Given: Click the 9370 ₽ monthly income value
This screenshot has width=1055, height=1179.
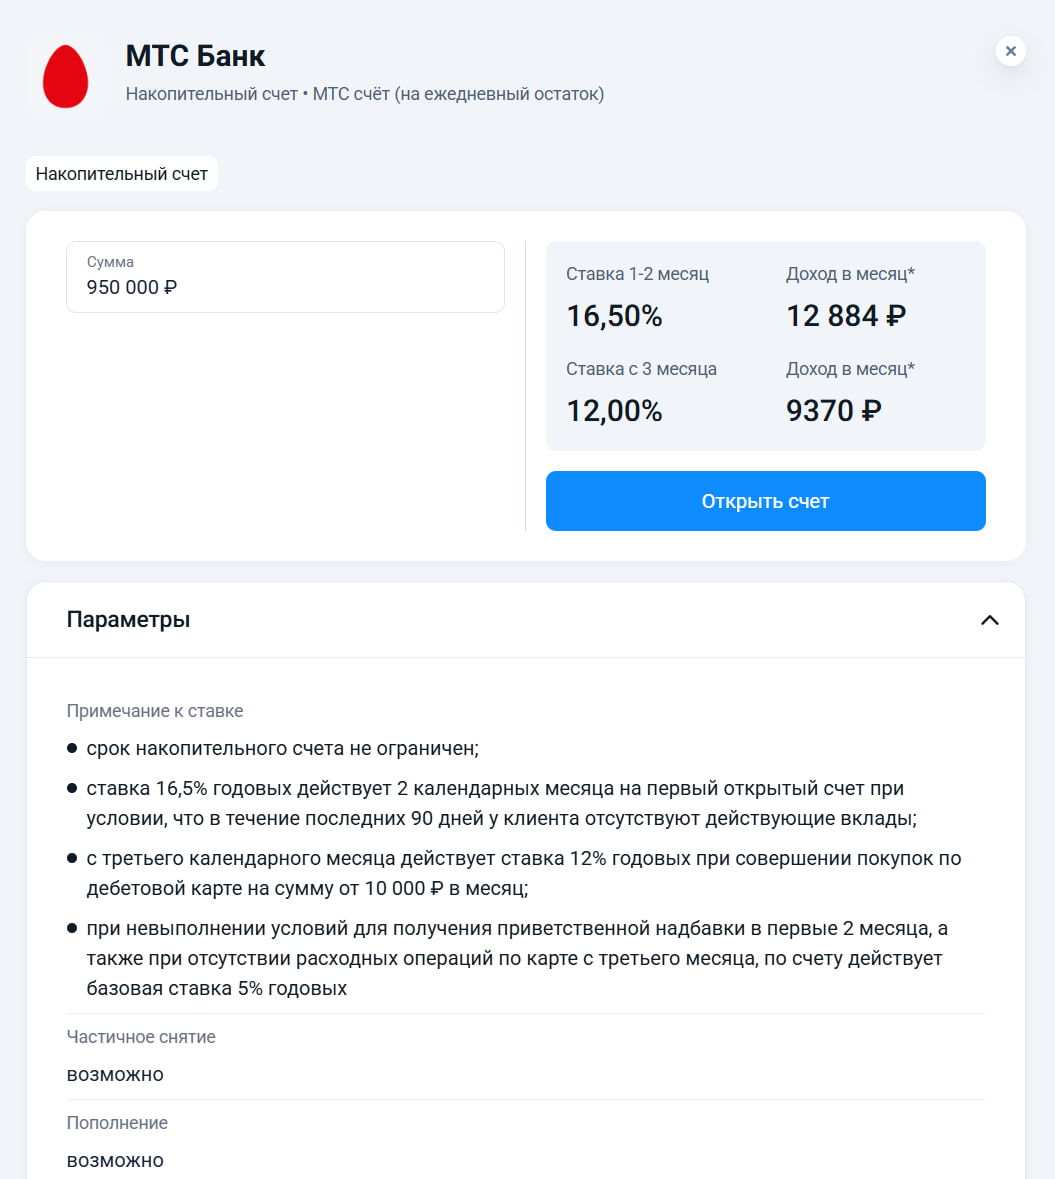Looking at the screenshot, I should (x=833, y=410).
